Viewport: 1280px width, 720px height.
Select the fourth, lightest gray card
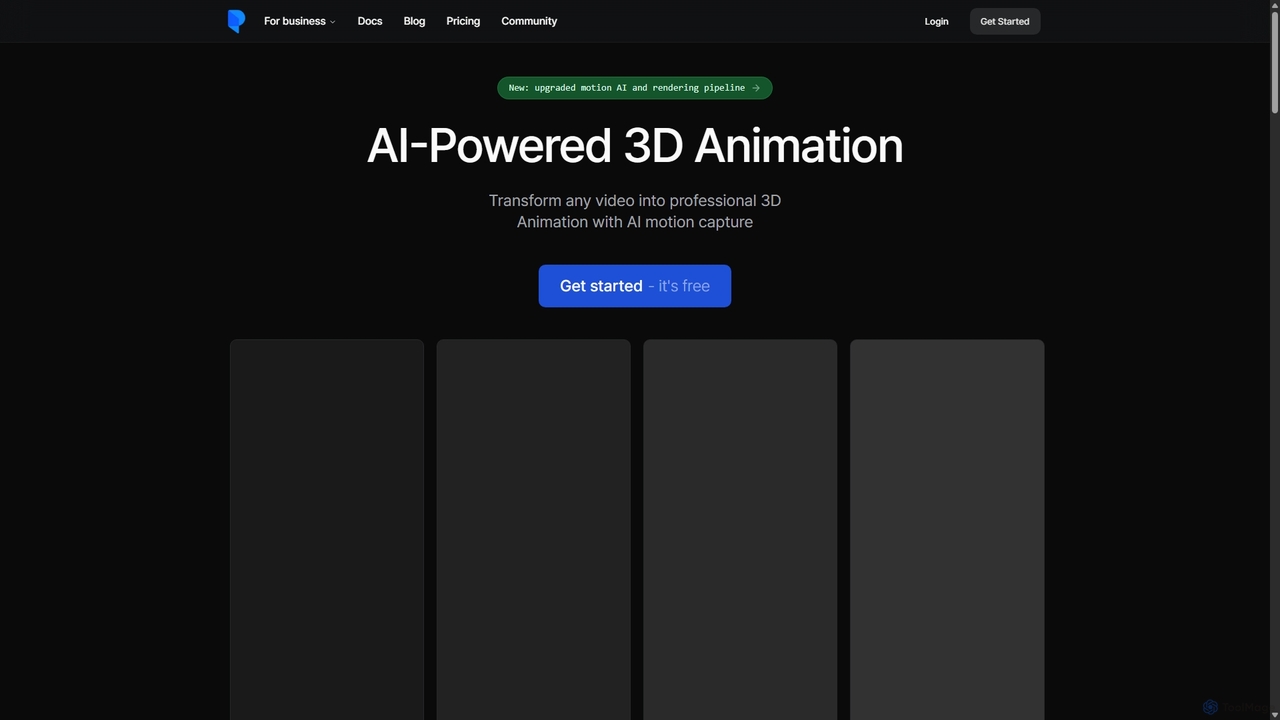pos(947,530)
